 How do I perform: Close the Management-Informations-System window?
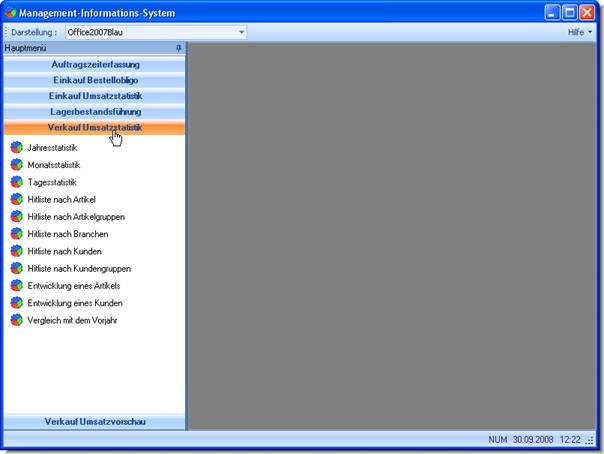pos(587,13)
